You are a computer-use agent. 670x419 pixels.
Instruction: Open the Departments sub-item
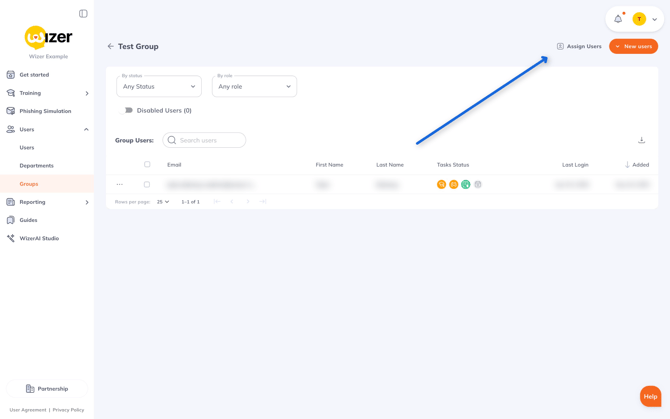(37, 166)
